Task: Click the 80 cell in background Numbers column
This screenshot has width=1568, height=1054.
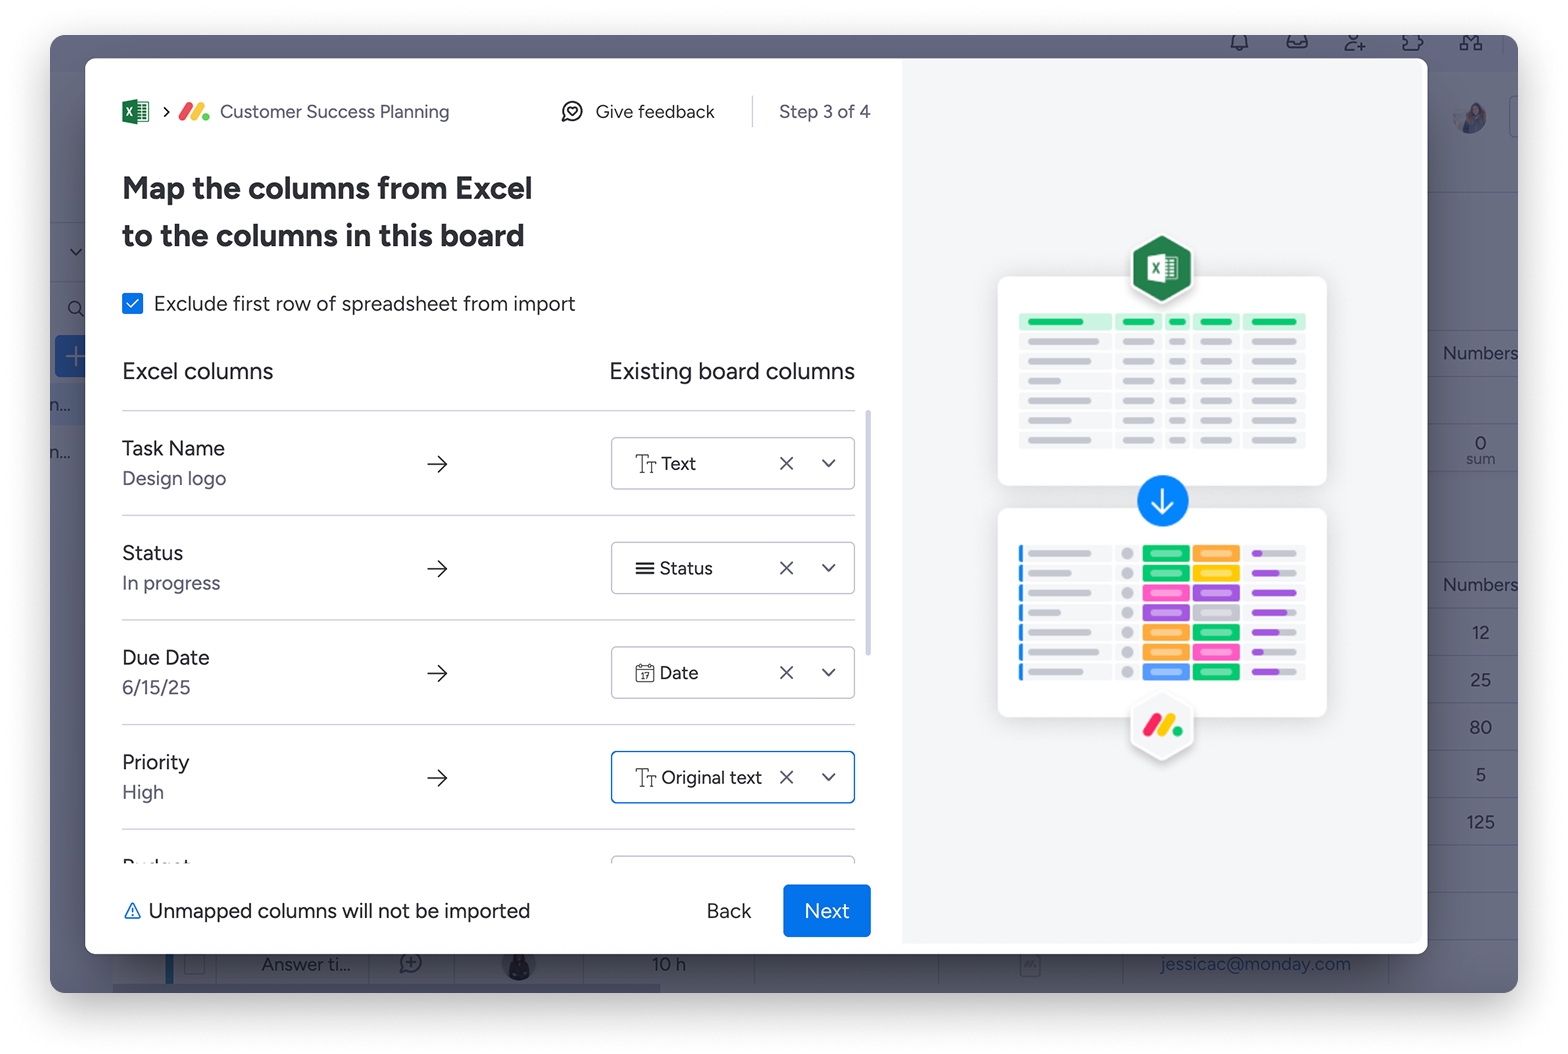Action: pyautogui.click(x=1481, y=727)
